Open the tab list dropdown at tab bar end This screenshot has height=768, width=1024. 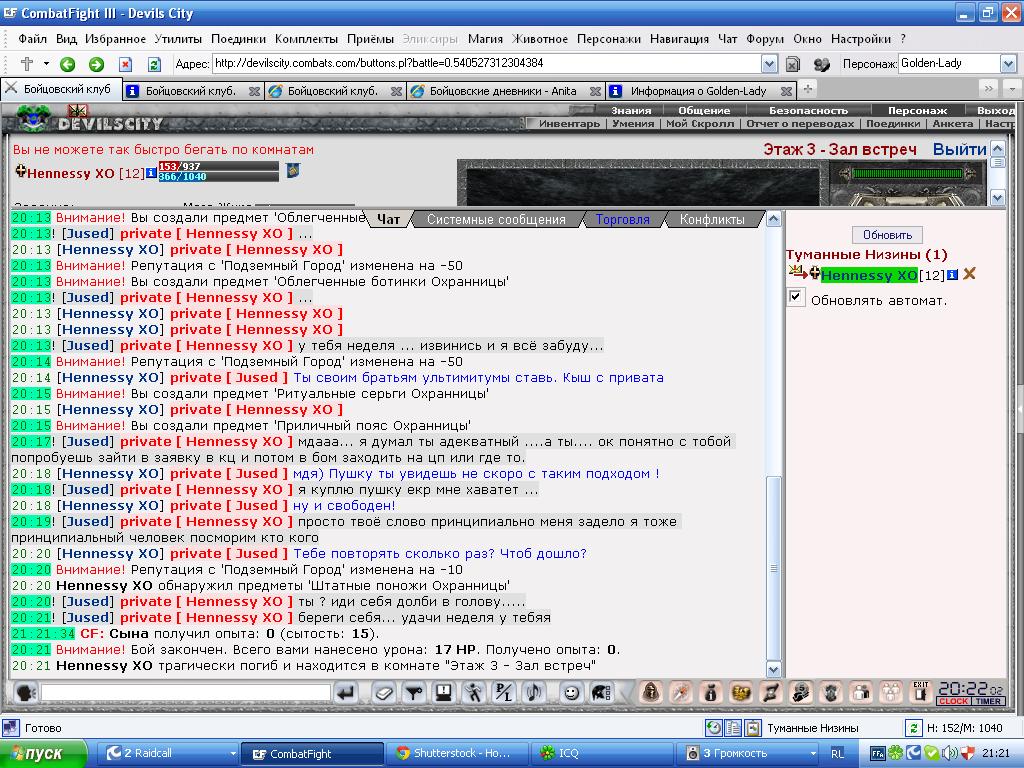(1012, 89)
